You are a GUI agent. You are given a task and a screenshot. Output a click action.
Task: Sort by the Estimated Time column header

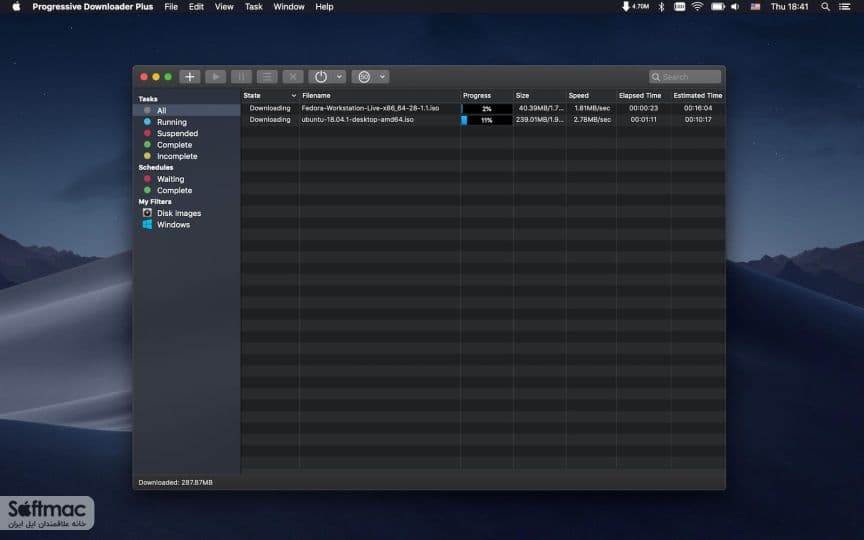tap(698, 95)
